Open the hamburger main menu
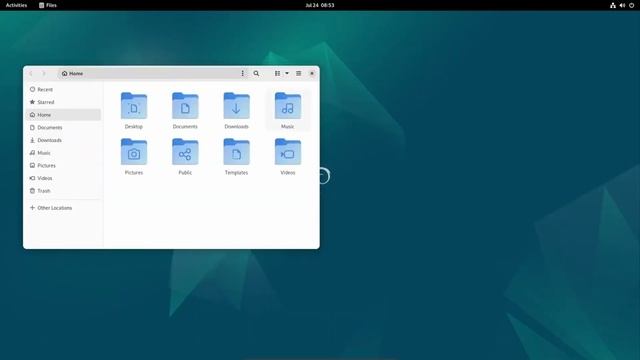This screenshot has width=640, height=360. click(x=299, y=73)
